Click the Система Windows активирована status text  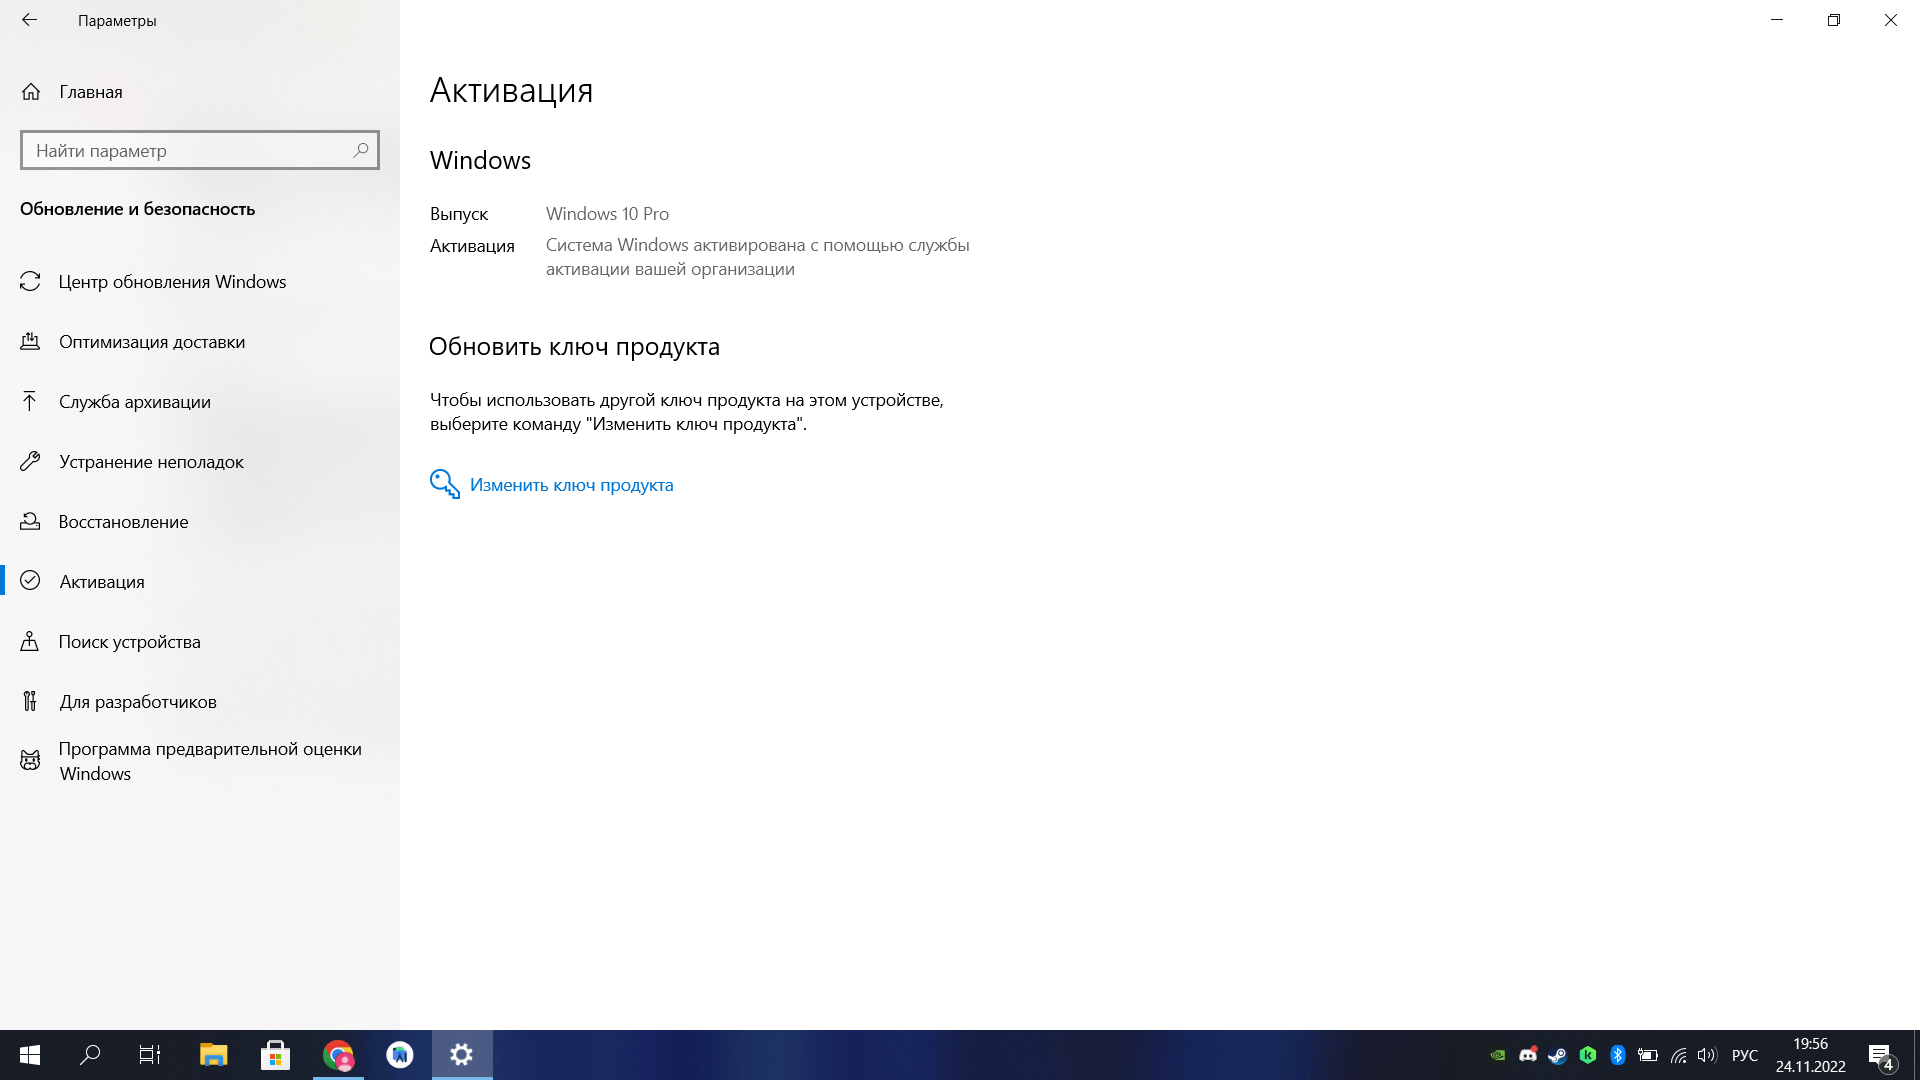[757, 257]
